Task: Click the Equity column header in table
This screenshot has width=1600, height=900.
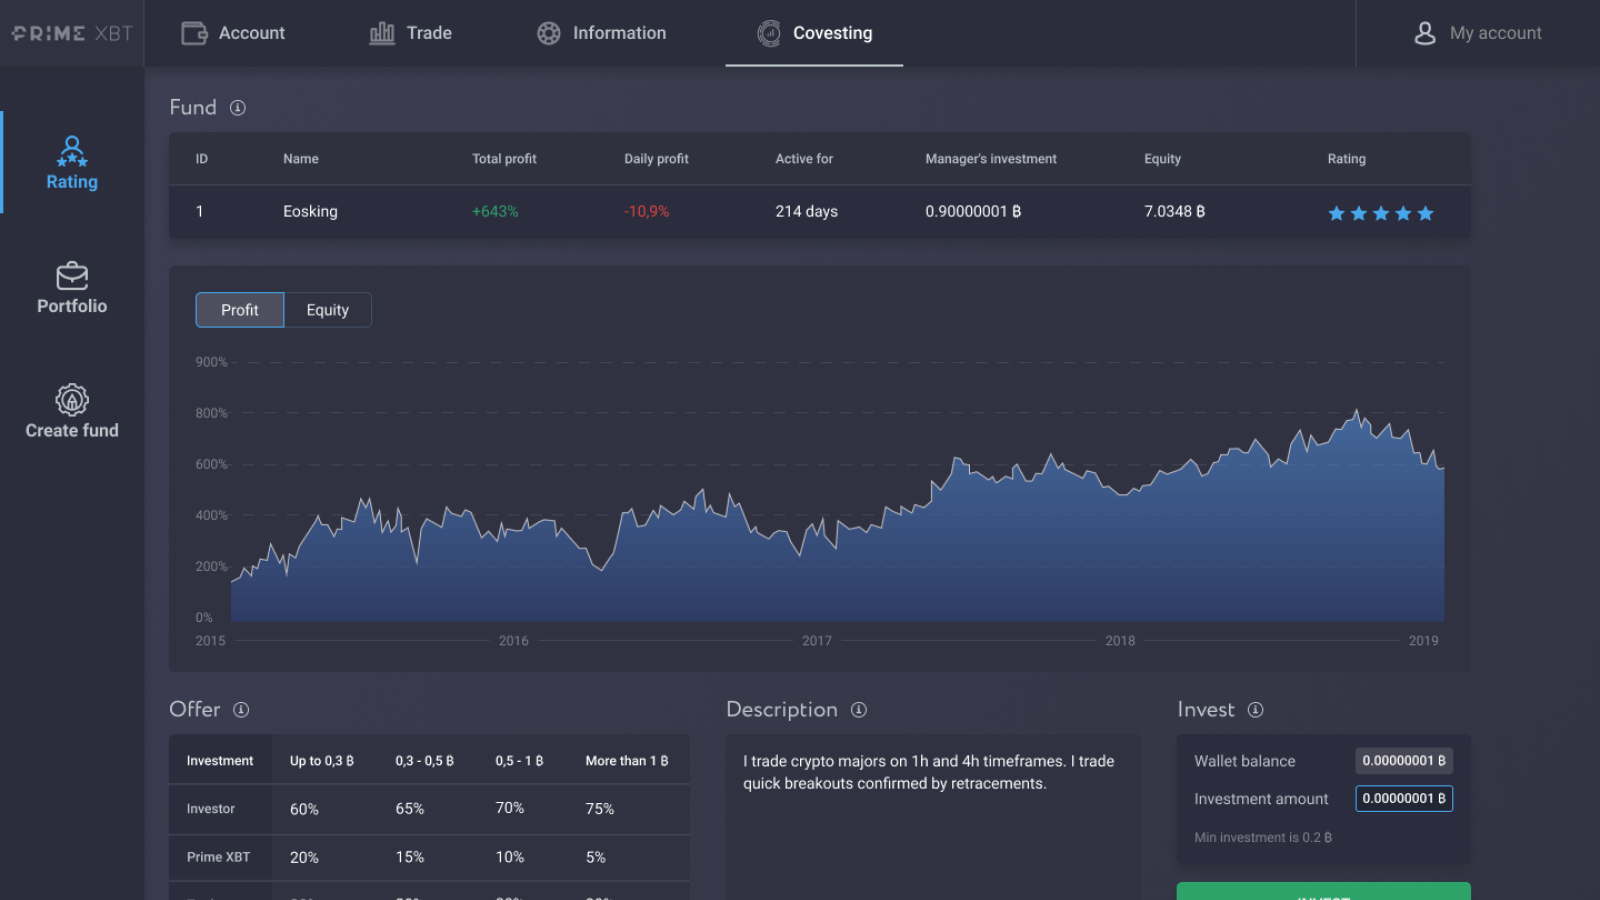Action: pyautogui.click(x=1162, y=159)
